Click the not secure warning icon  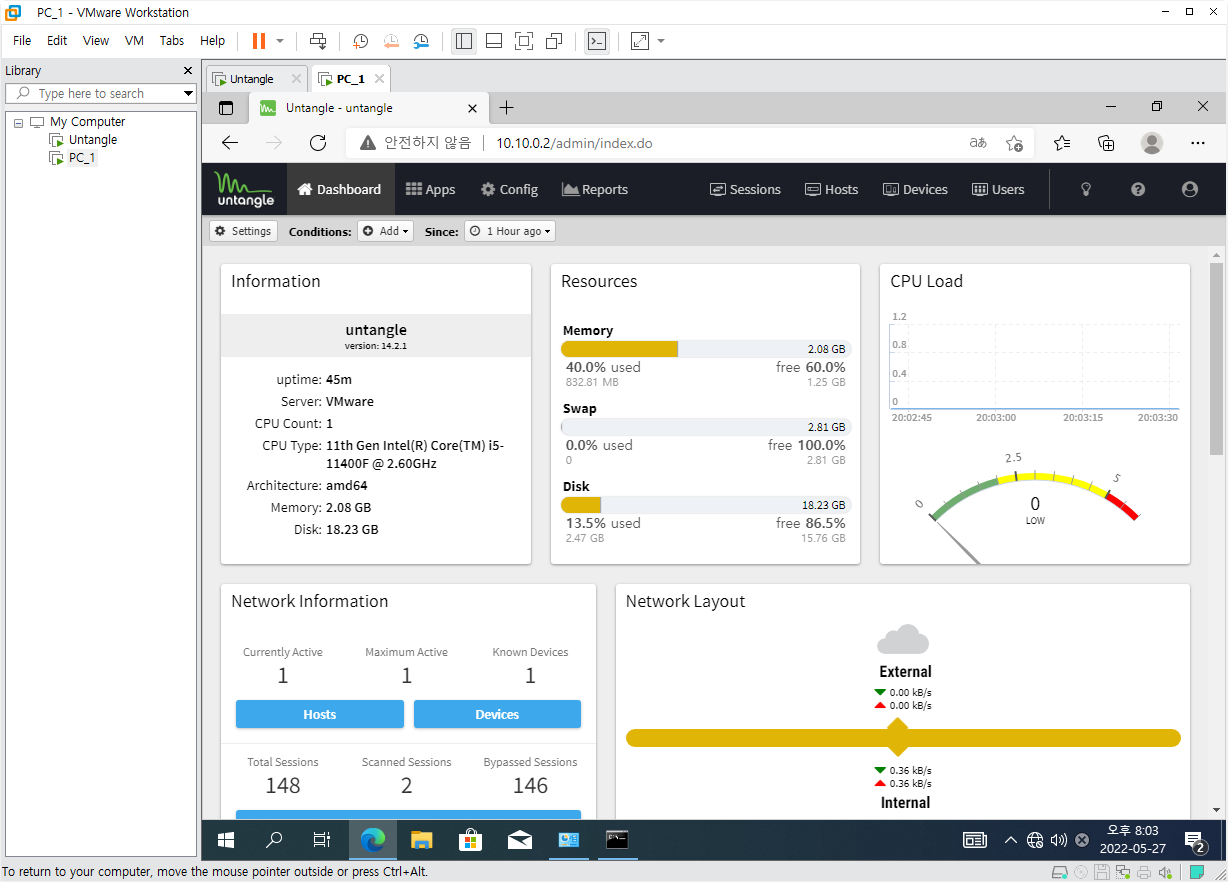[368, 143]
